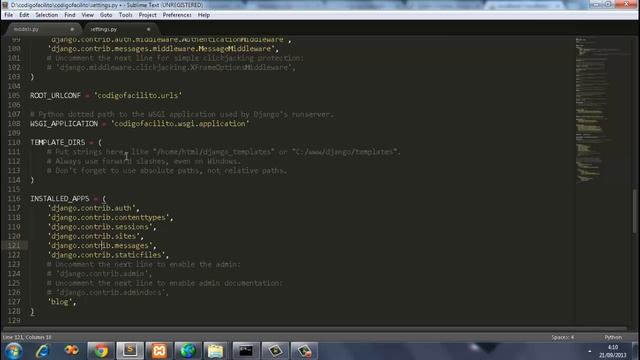Image resolution: width=640 pixels, height=360 pixels.
Task: Open the recorder icon with red dot
Action: tap(304, 351)
